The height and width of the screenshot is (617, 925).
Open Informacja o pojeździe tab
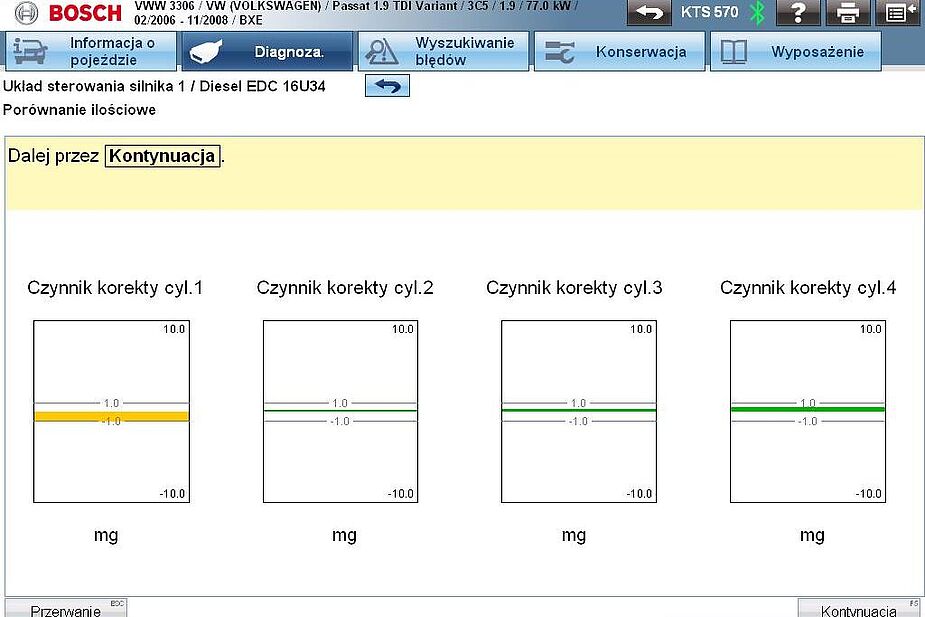(x=91, y=51)
